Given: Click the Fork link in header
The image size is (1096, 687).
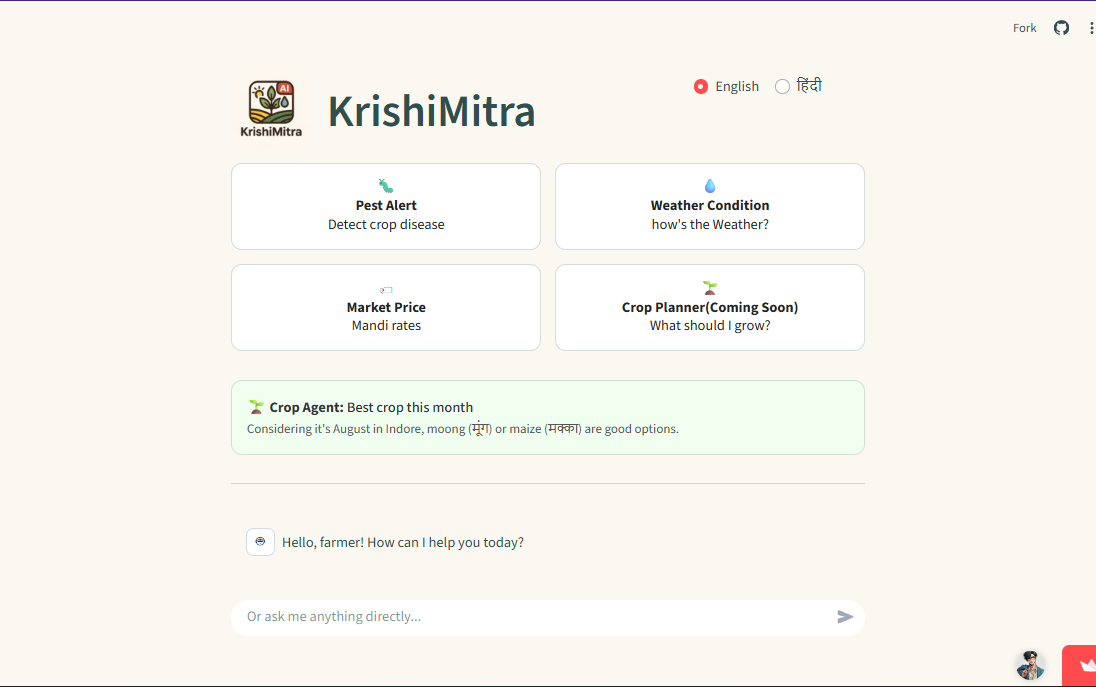Looking at the screenshot, I should point(1024,28).
